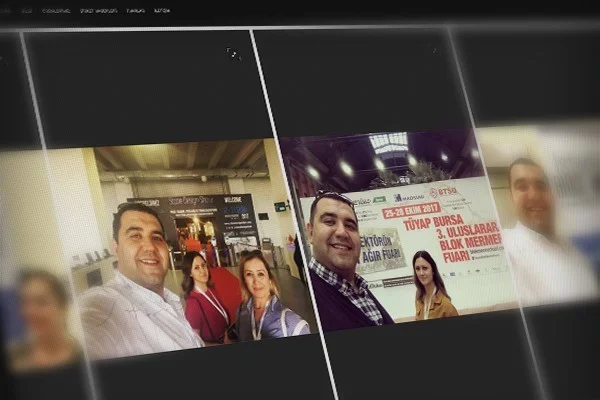Viewport: 600px width, 400px height.
Task: Click the man in the white shirt
Action: (140, 290)
